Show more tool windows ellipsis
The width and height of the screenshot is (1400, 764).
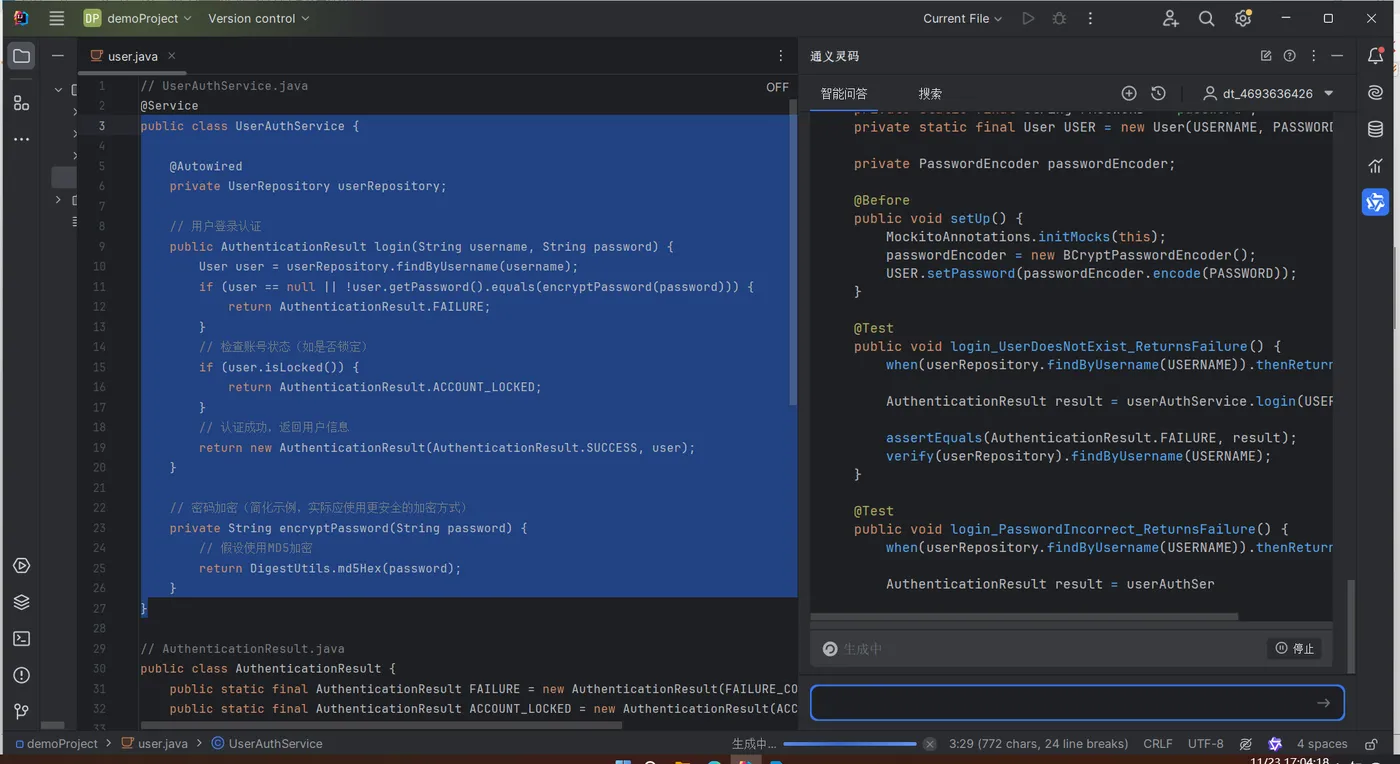21,139
